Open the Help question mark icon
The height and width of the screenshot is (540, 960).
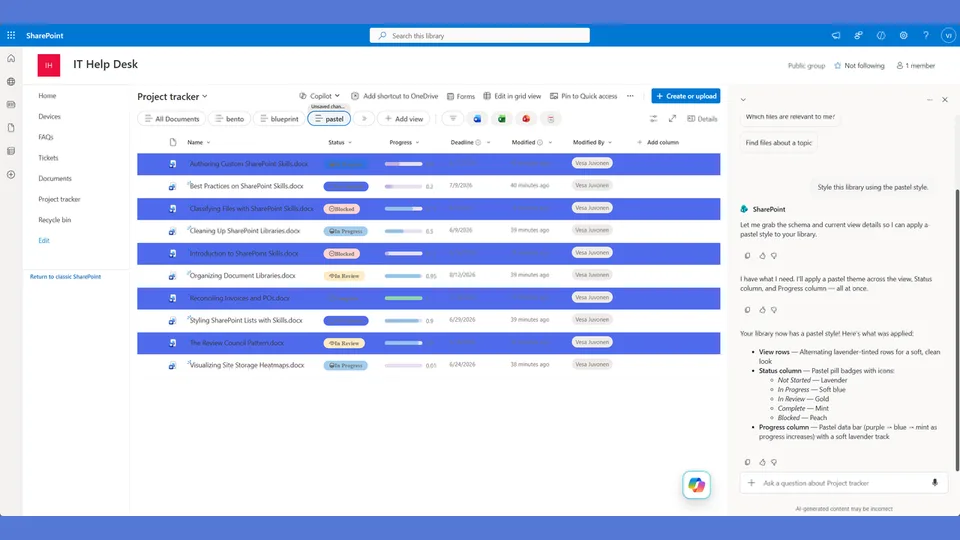pos(926,36)
